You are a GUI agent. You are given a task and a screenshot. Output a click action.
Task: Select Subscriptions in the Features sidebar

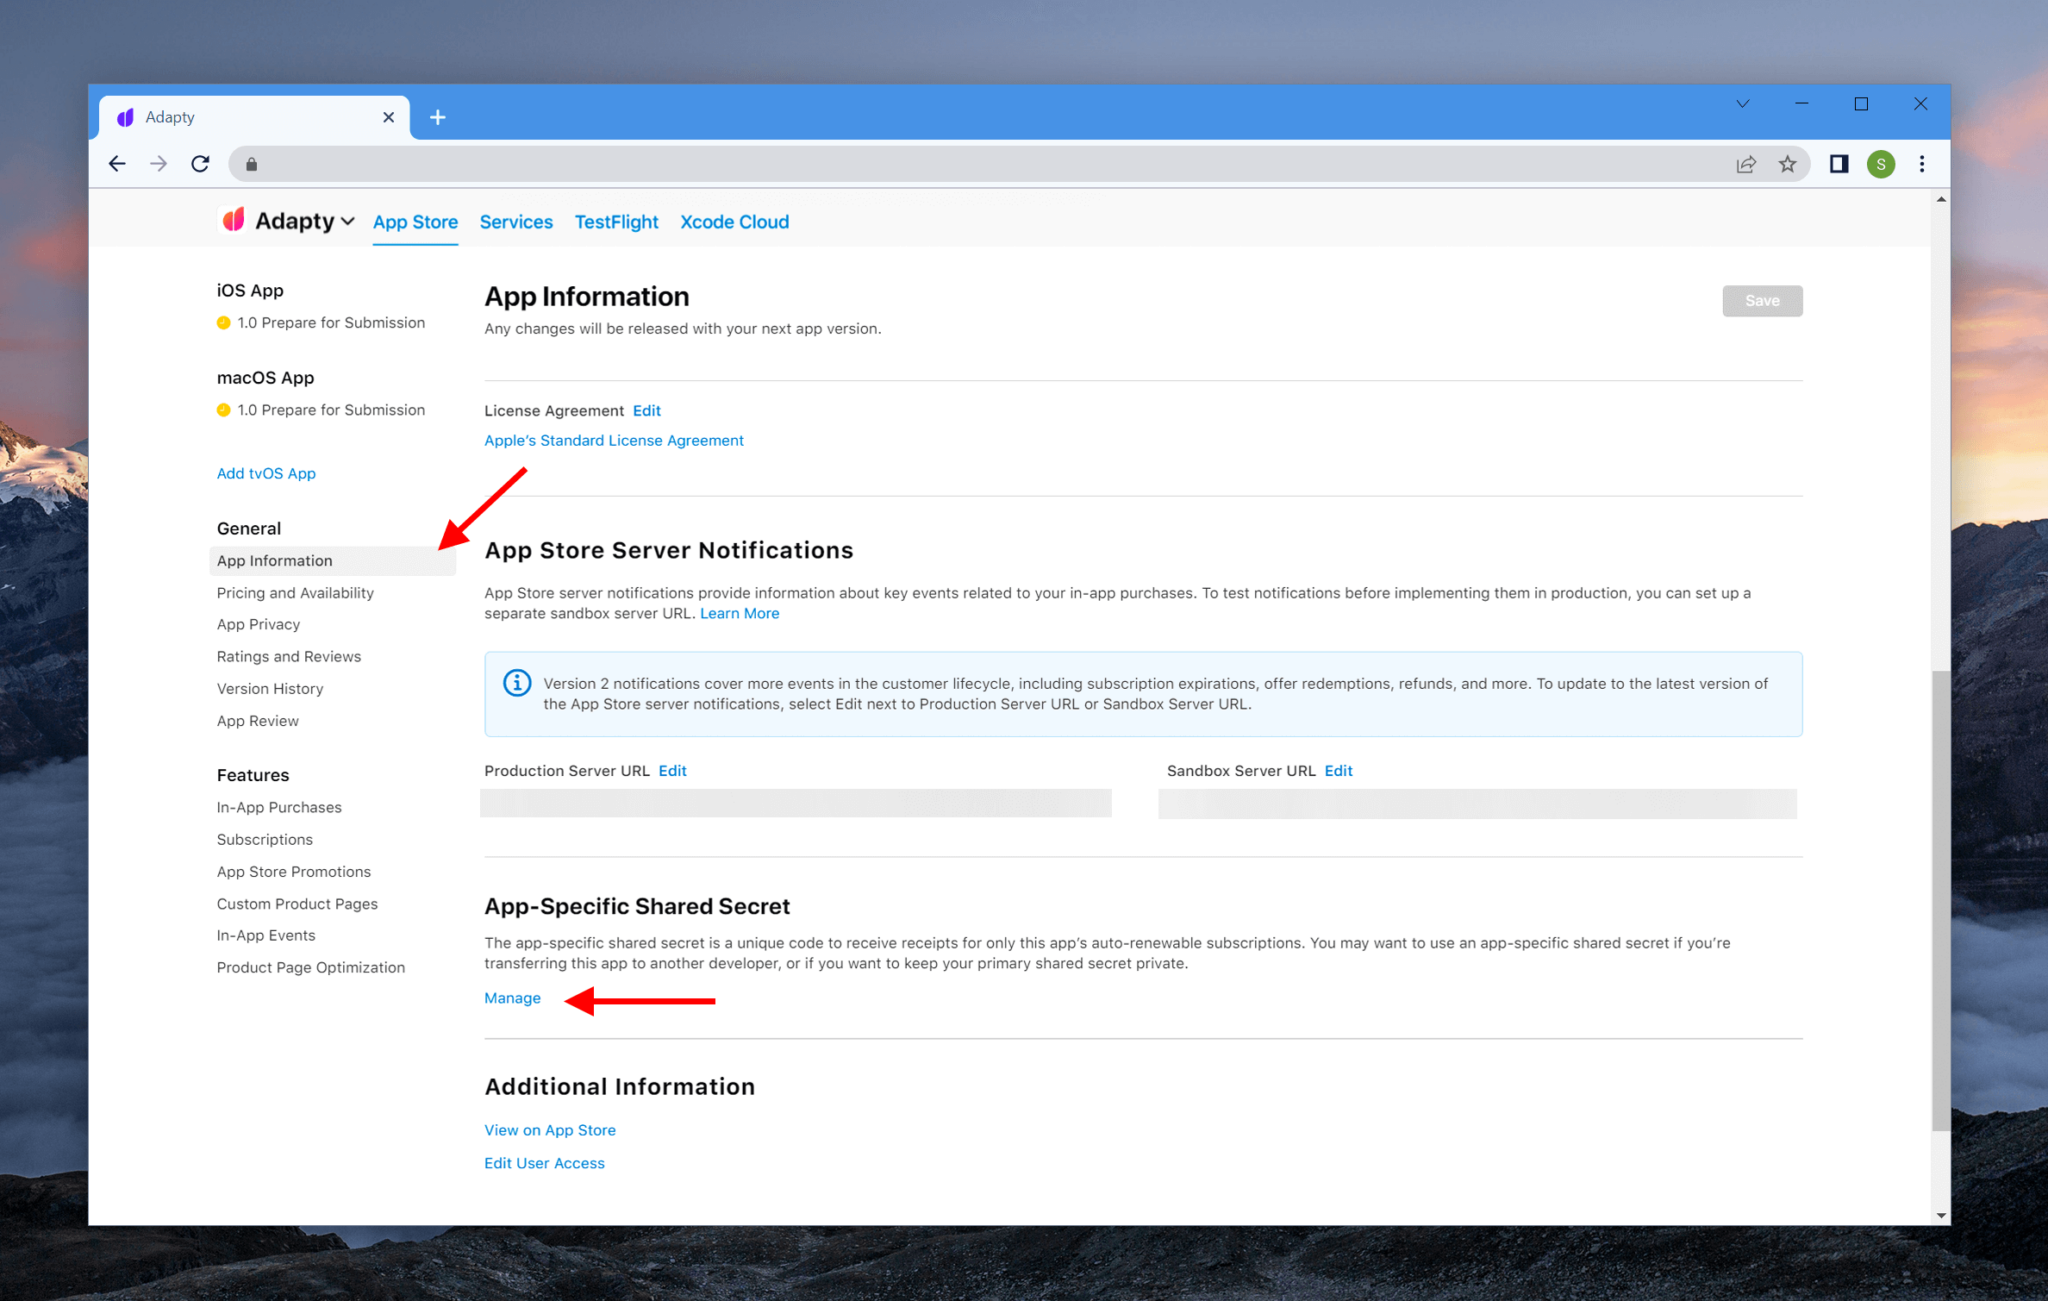coord(265,839)
